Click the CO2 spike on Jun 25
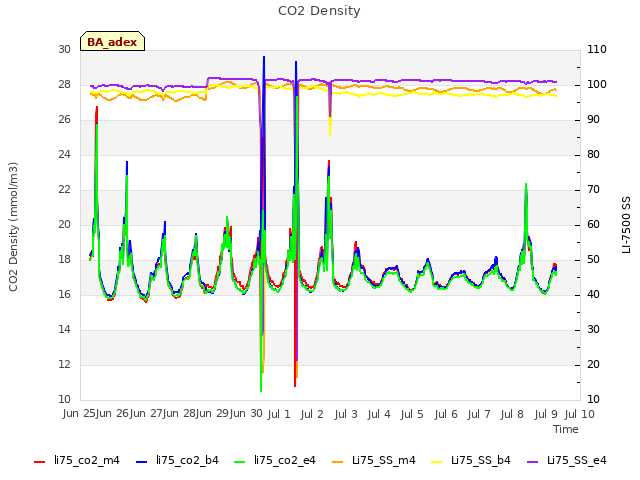640x480 pixels. pyautogui.click(x=97, y=108)
